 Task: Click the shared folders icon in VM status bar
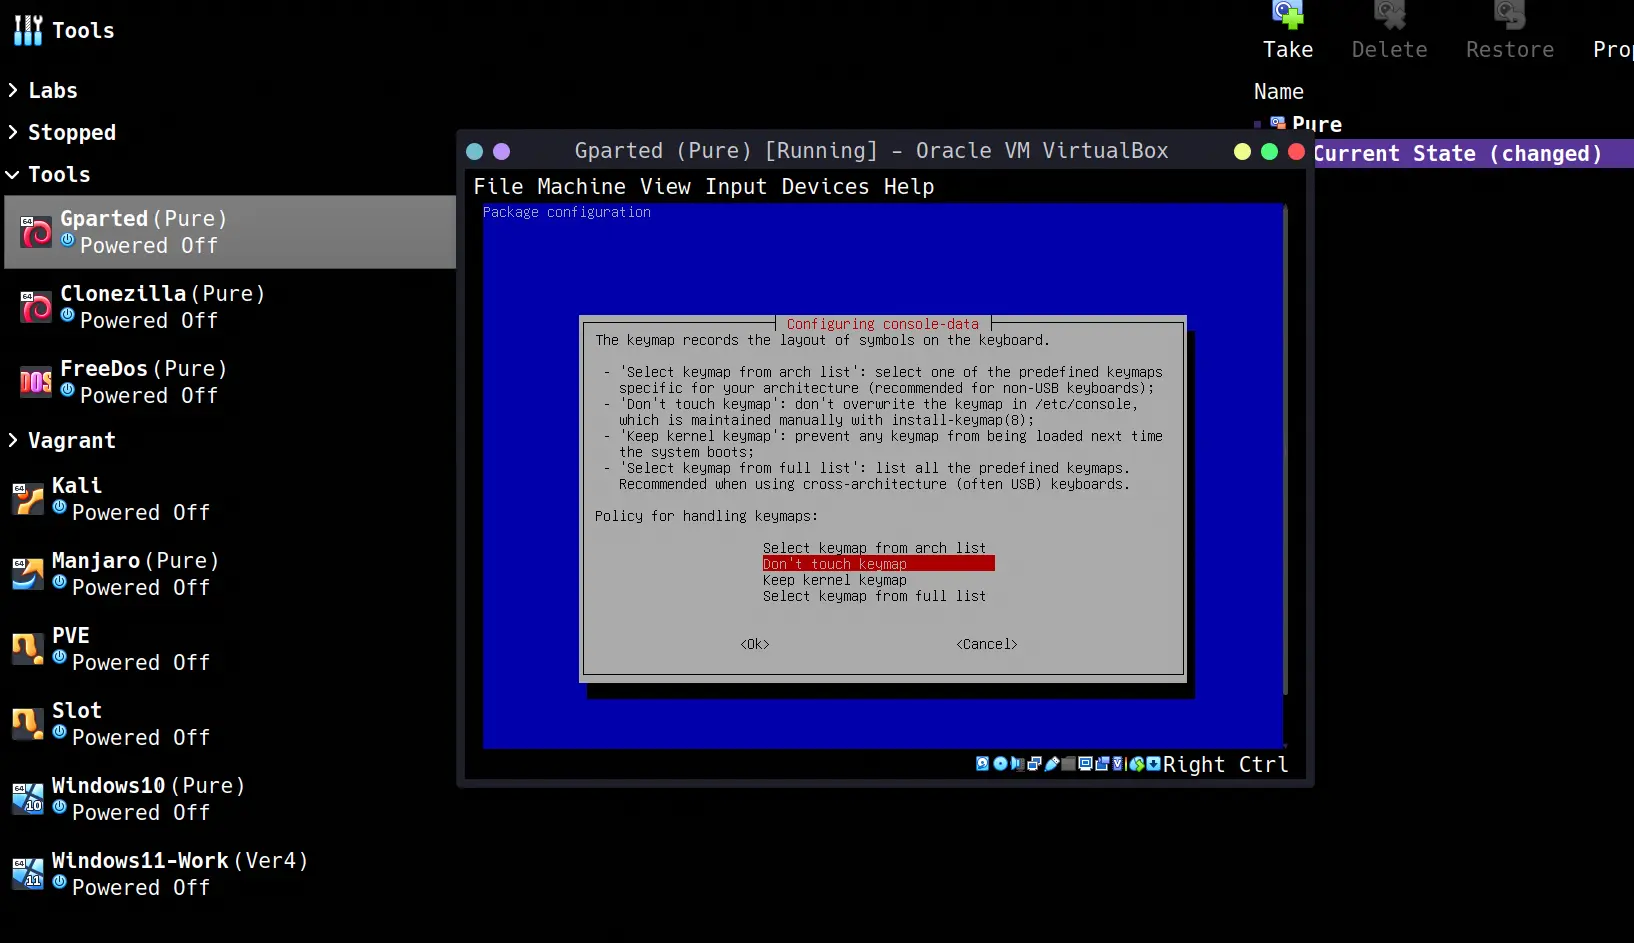click(x=1068, y=764)
